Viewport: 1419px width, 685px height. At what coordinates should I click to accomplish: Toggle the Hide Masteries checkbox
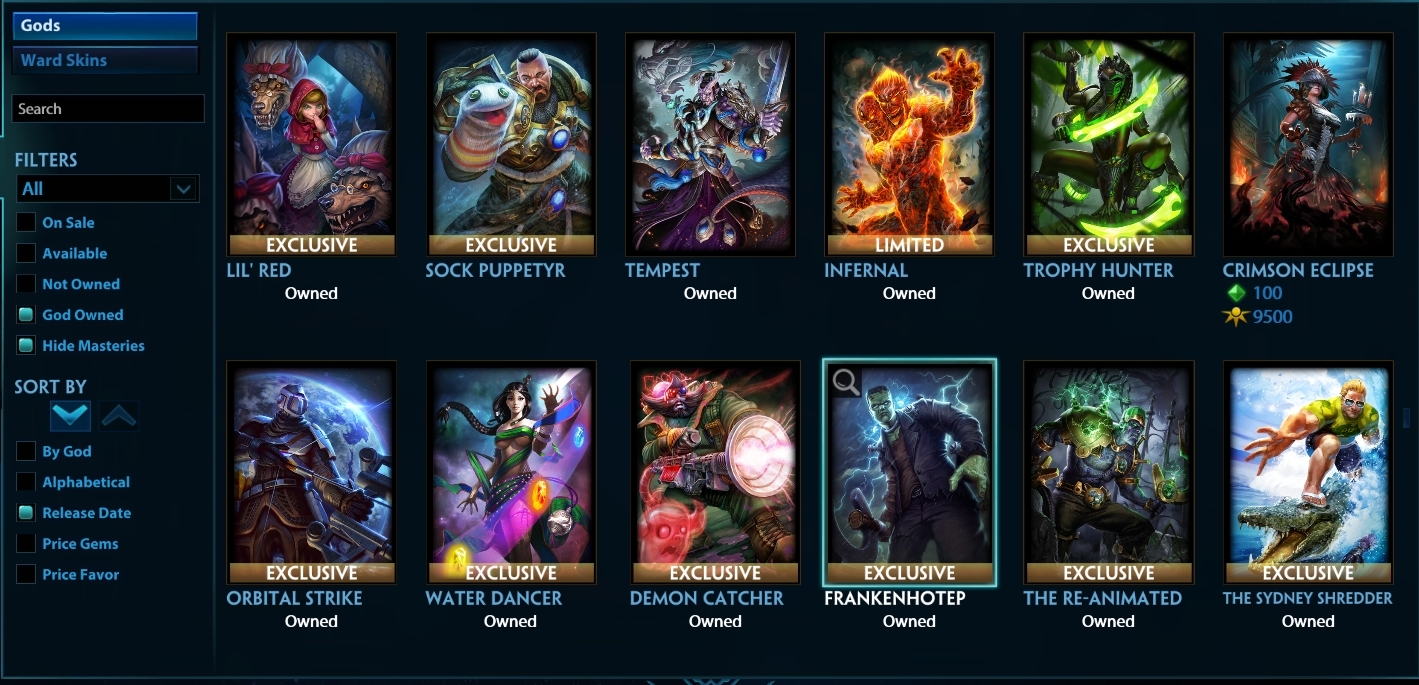pyautogui.click(x=26, y=346)
